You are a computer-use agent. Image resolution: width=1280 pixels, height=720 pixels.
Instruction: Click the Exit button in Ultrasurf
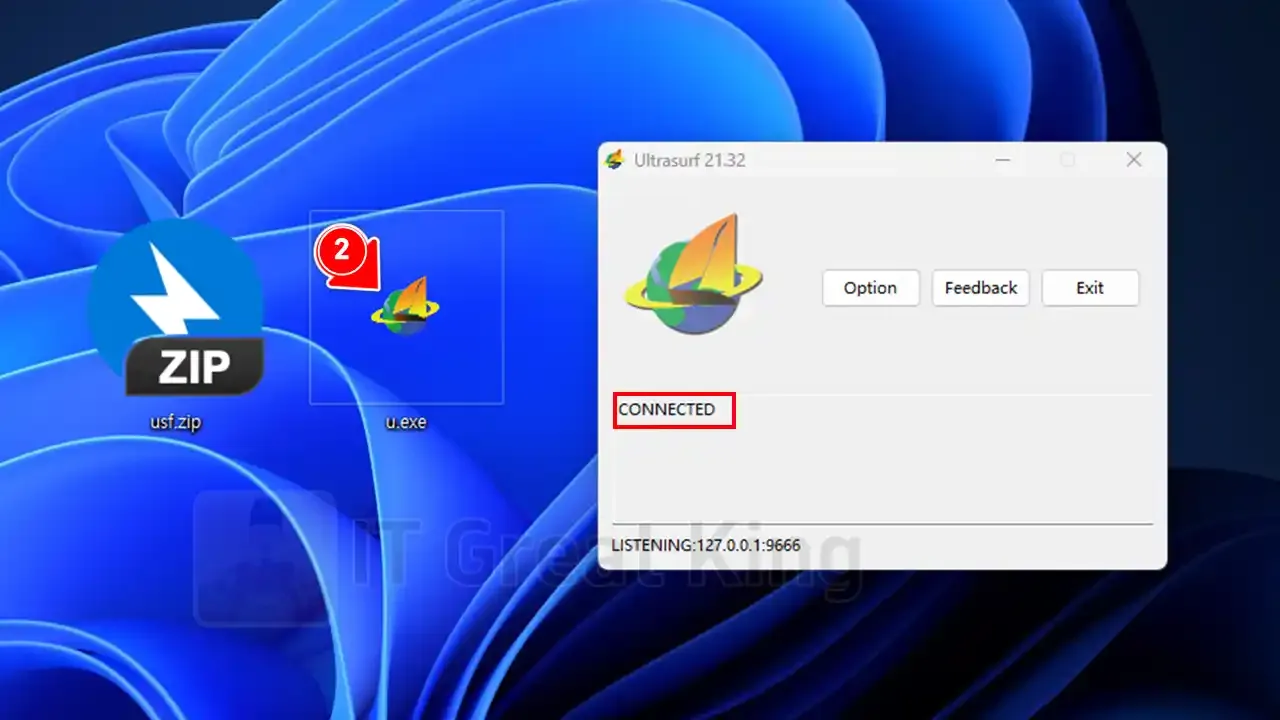tap(1090, 288)
